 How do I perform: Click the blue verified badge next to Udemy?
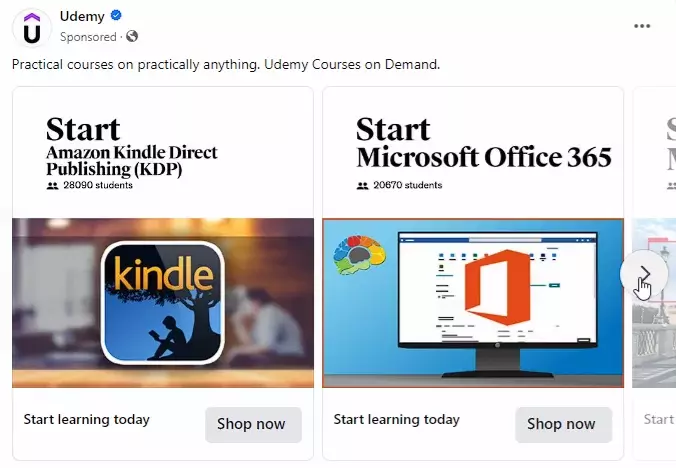pos(116,16)
